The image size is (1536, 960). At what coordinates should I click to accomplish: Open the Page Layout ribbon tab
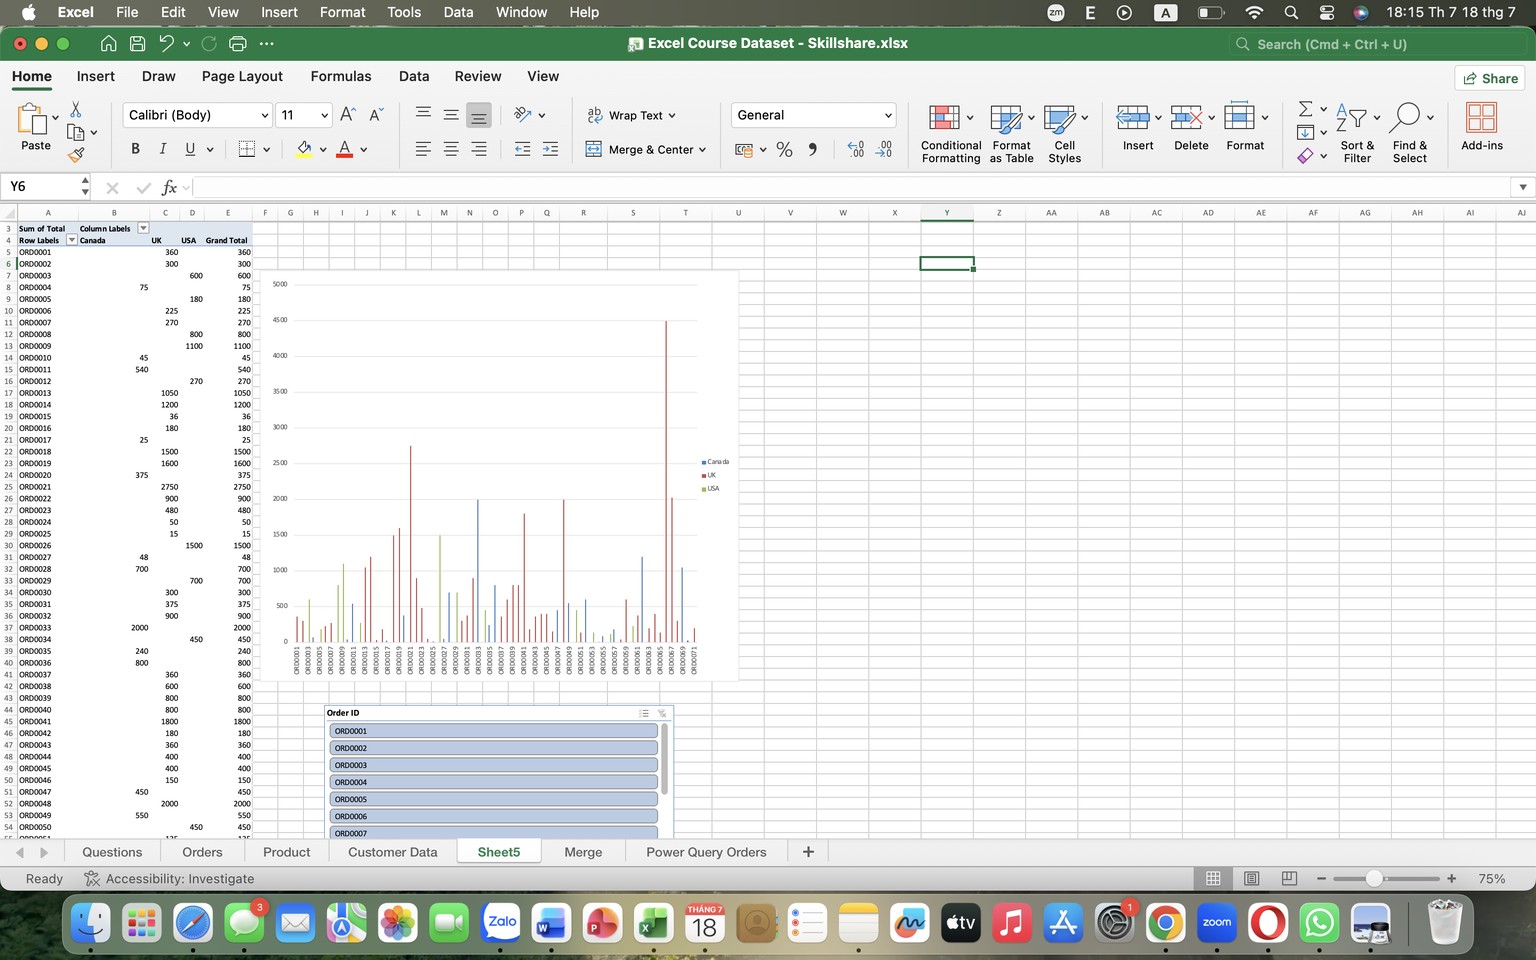pyautogui.click(x=242, y=76)
